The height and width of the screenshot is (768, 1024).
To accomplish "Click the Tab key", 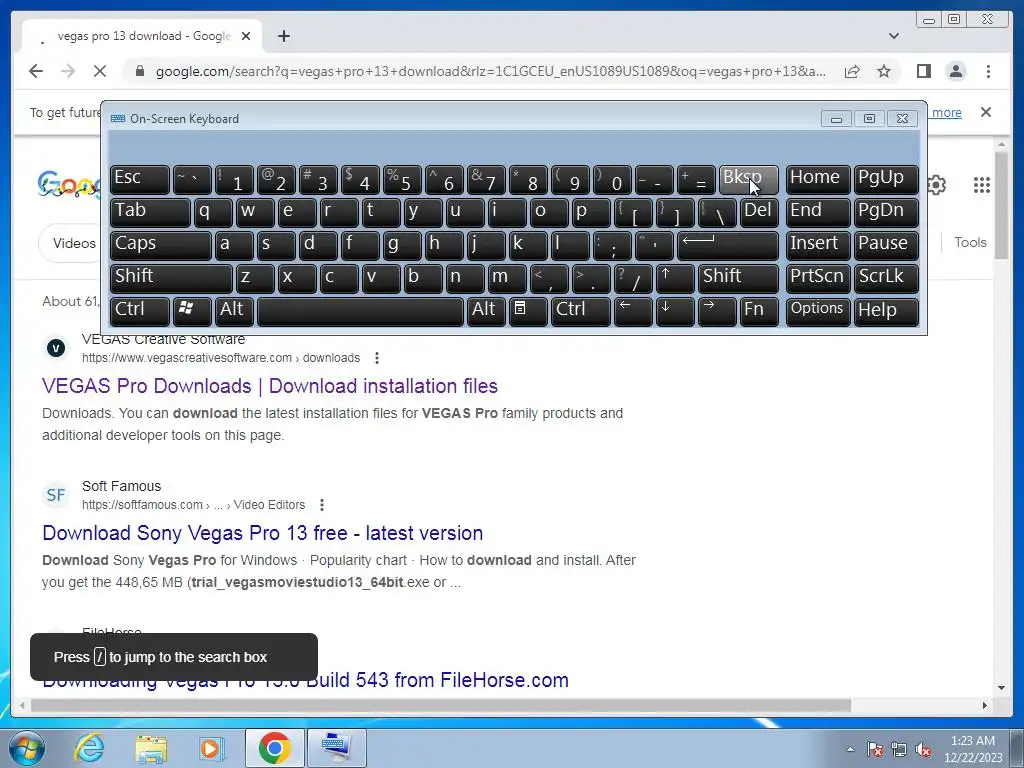I will (x=150, y=212).
